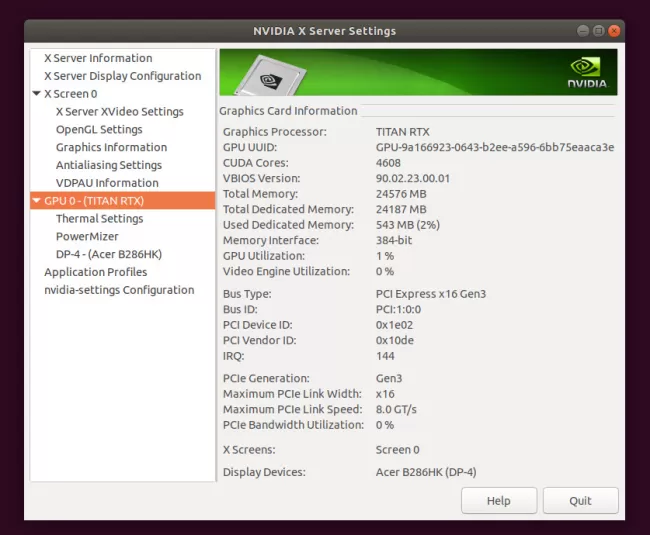
Task: Open Thermal Settings page
Action: click(99, 218)
